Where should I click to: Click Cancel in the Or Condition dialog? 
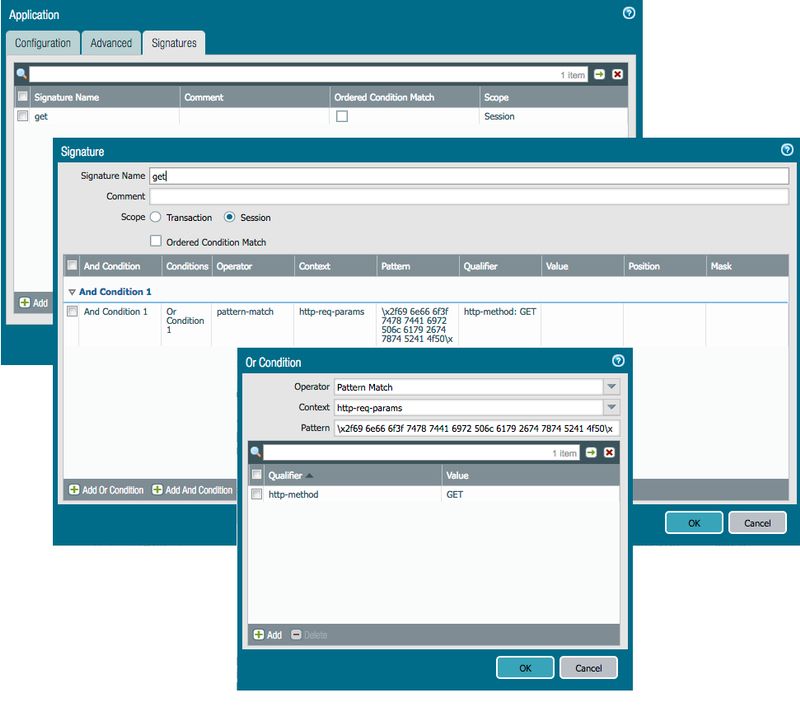coord(588,668)
